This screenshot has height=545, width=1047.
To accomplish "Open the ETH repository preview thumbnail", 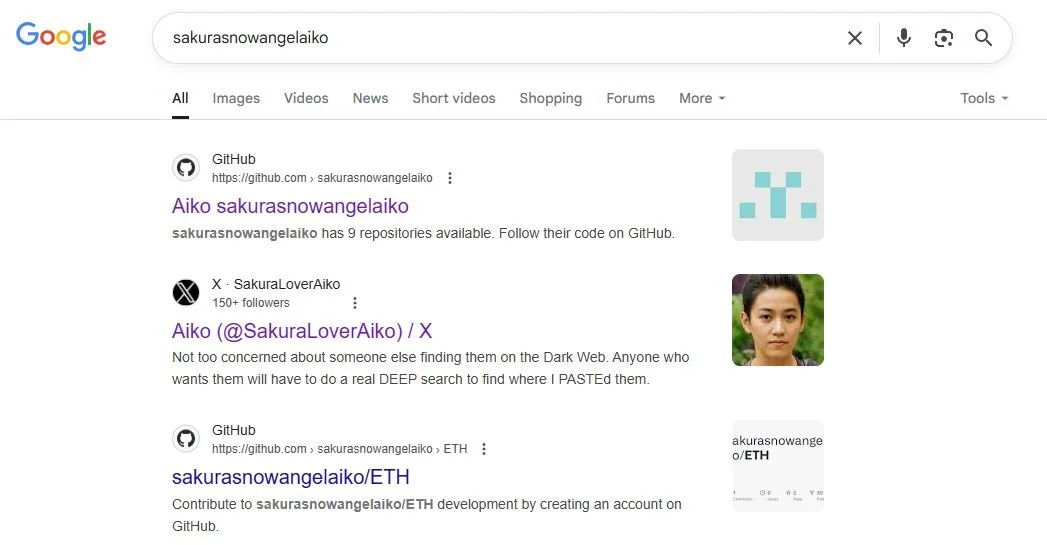I will [777, 466].
